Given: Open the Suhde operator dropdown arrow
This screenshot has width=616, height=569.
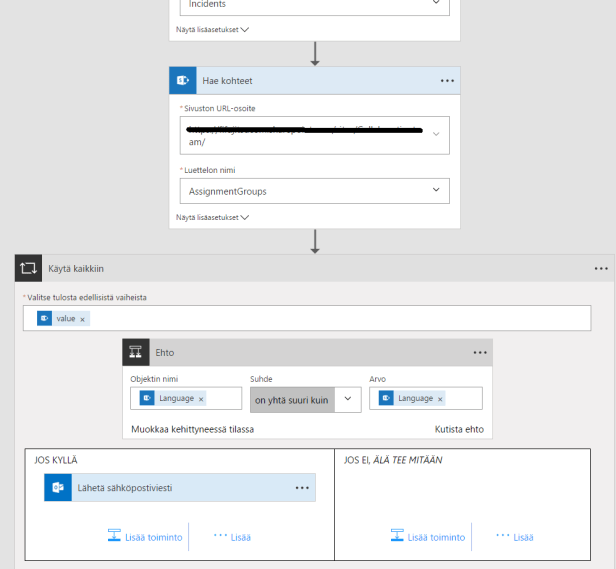Looking at the screenshot, I should tap(348, 398).
